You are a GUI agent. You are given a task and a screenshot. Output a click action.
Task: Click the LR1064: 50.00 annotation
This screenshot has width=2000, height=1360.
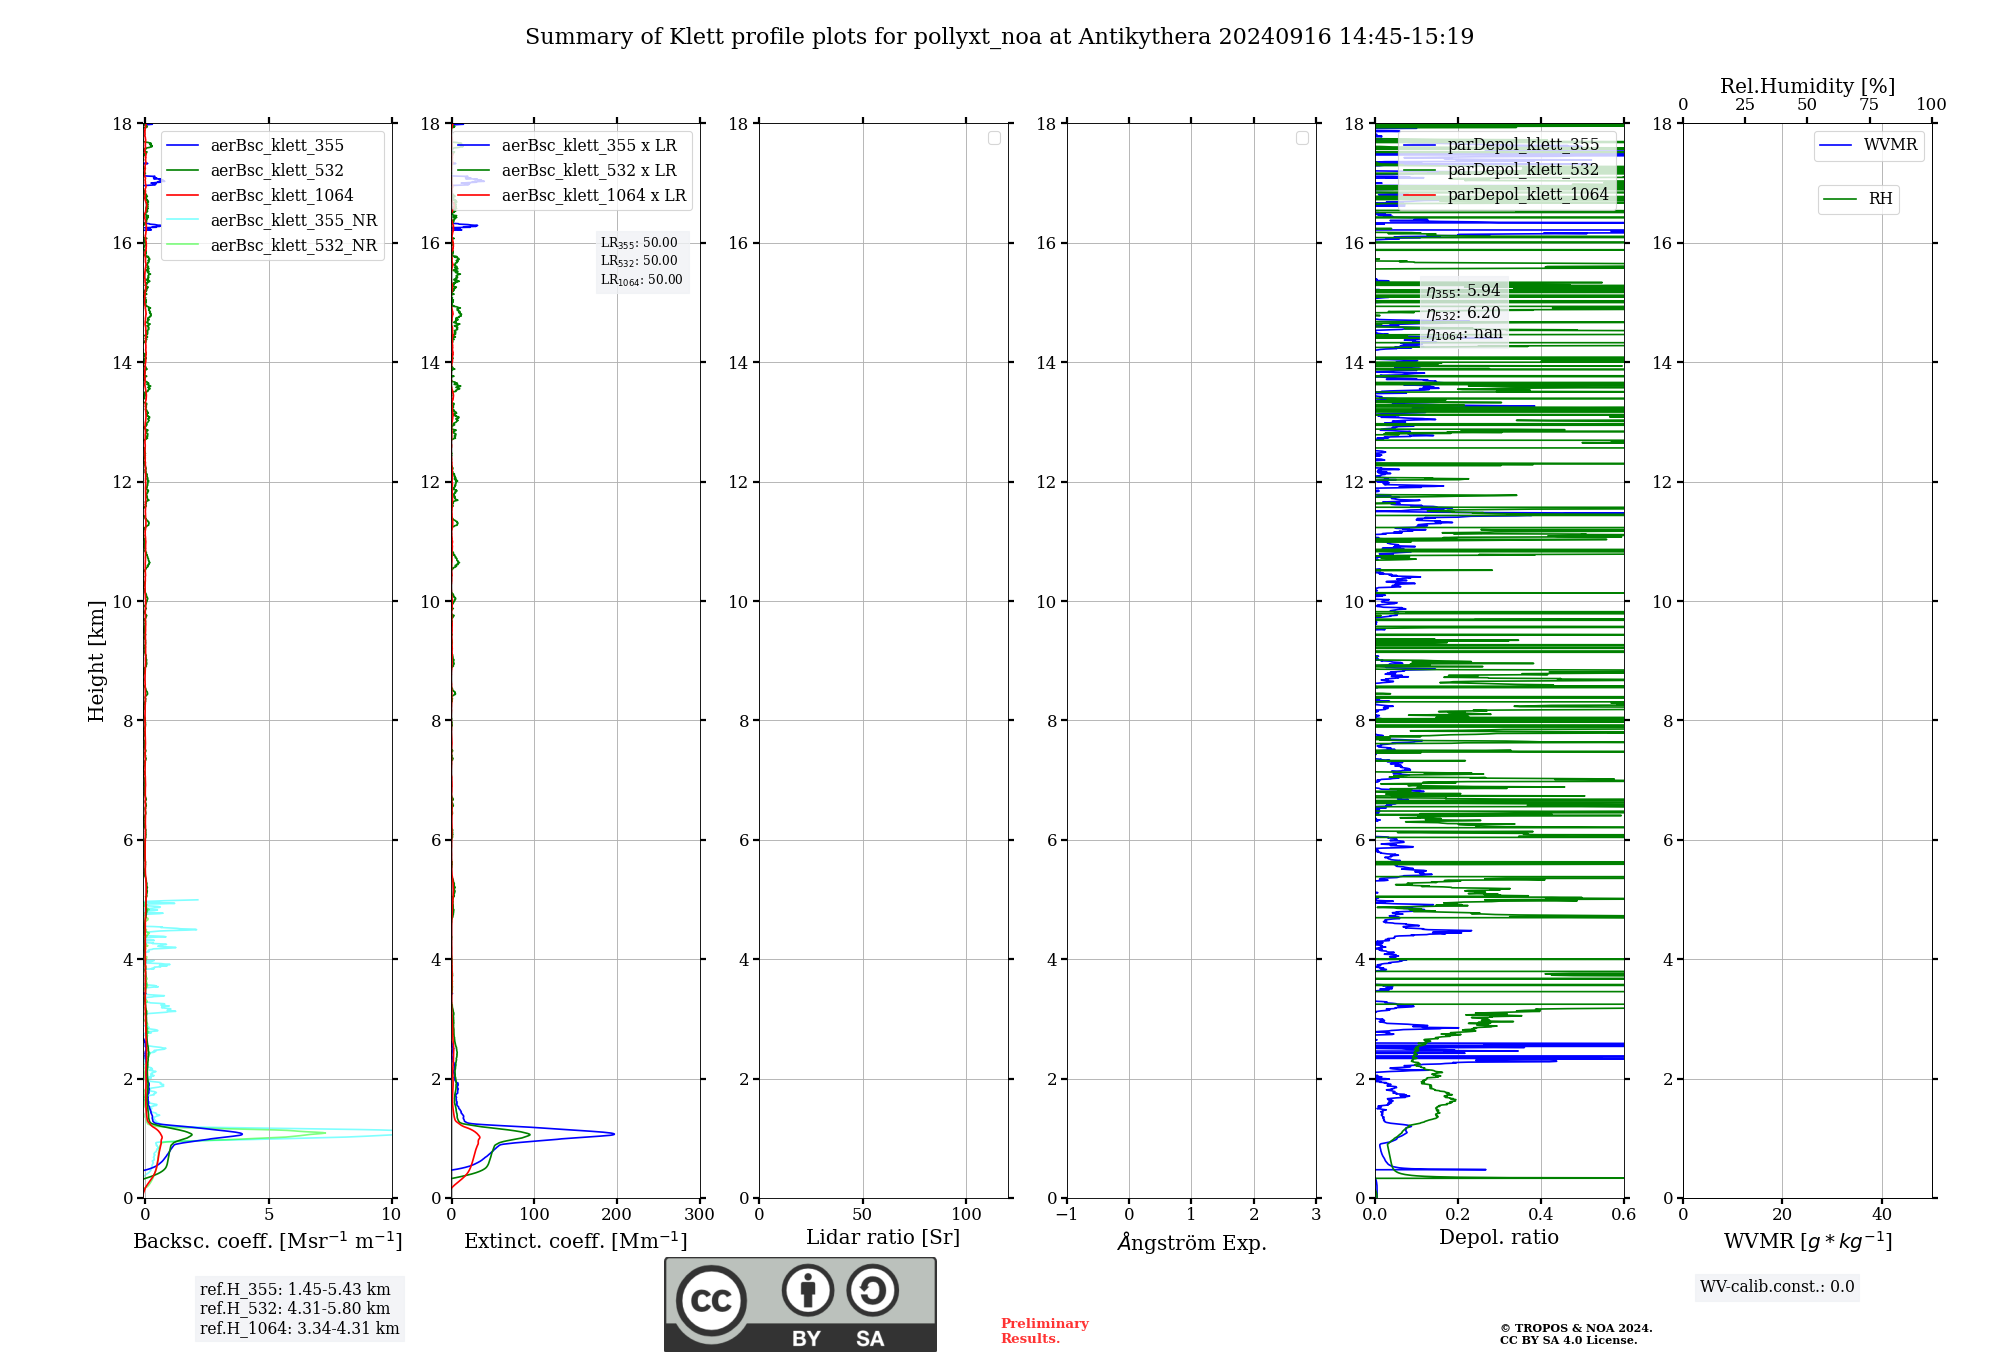coord(641,280)
